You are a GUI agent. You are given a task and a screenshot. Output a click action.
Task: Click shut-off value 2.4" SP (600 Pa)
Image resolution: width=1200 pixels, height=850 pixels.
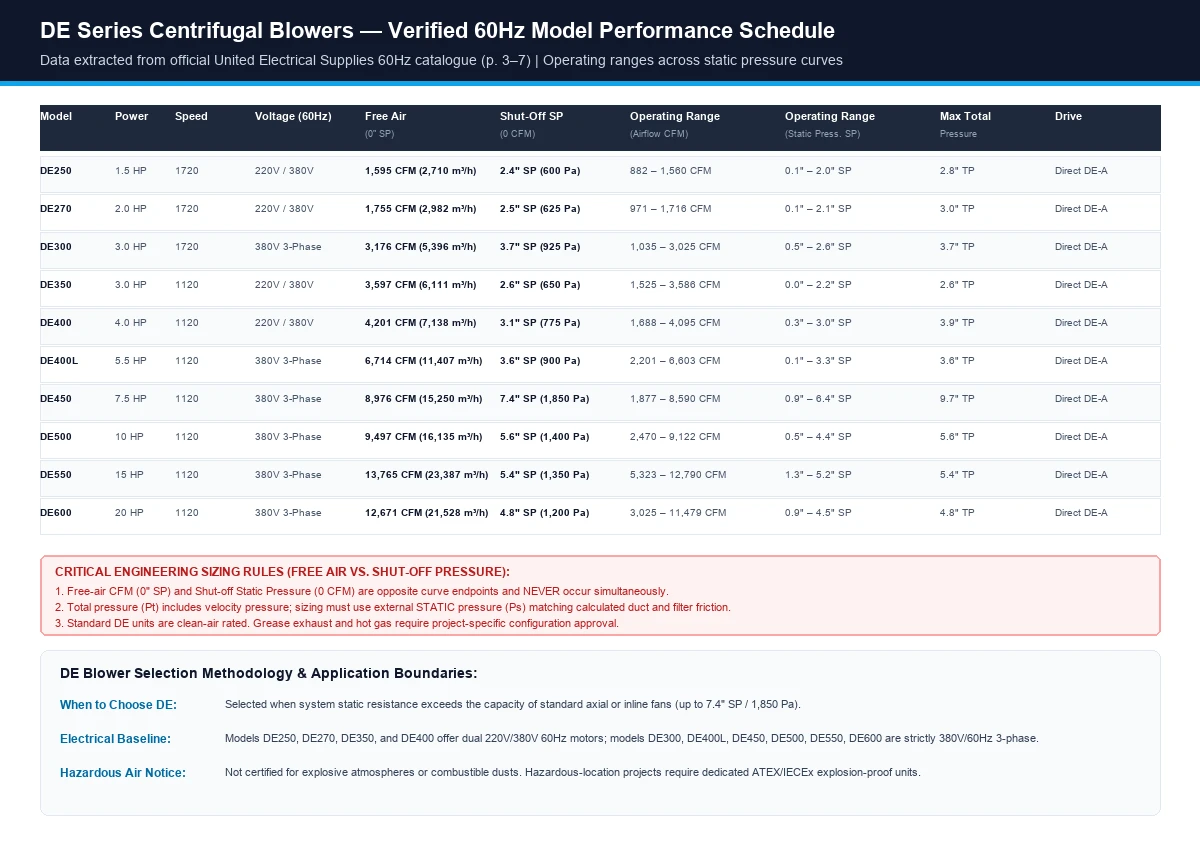coord(540,171)
